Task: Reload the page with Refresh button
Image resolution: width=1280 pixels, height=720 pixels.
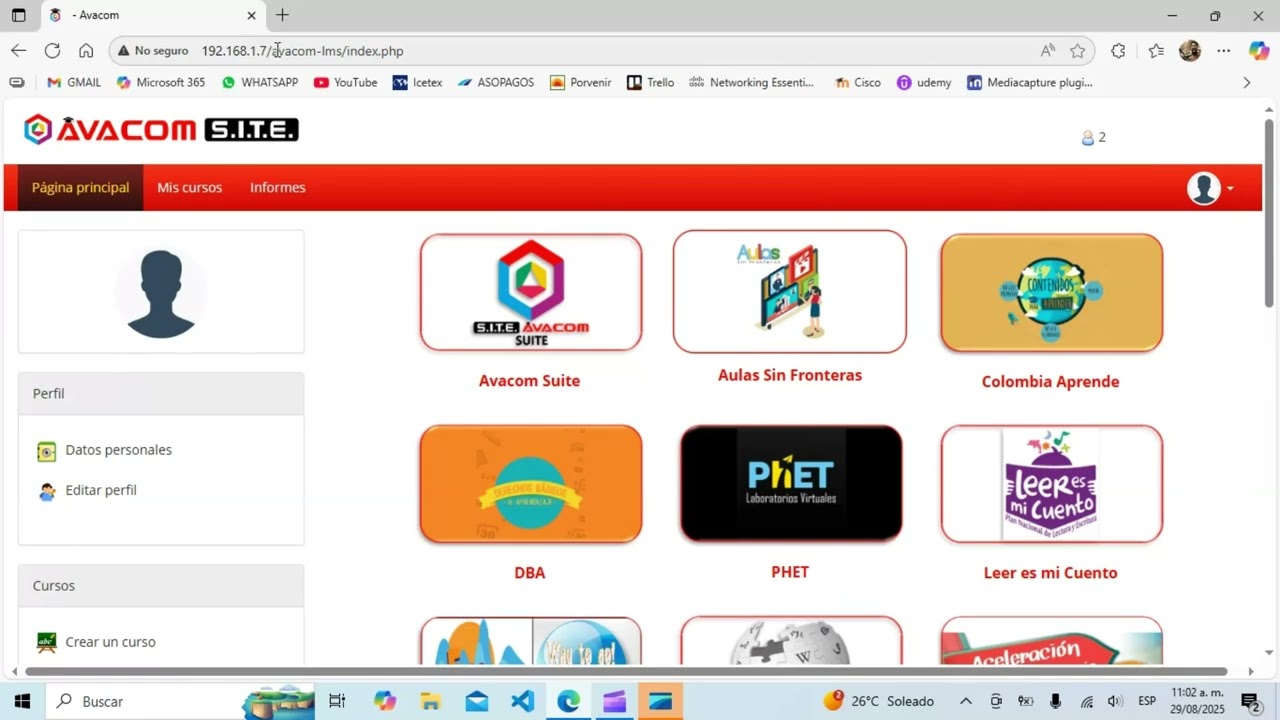Action: tap(52, 50)
